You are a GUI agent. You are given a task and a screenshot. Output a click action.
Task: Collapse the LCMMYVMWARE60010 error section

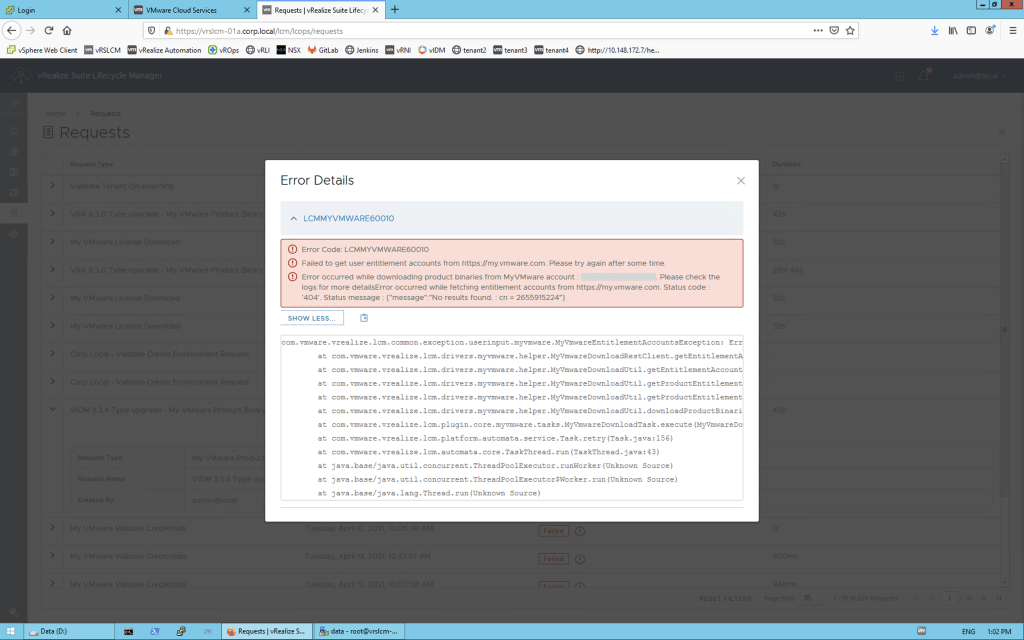pyautogui.click(x=294, y=218)
